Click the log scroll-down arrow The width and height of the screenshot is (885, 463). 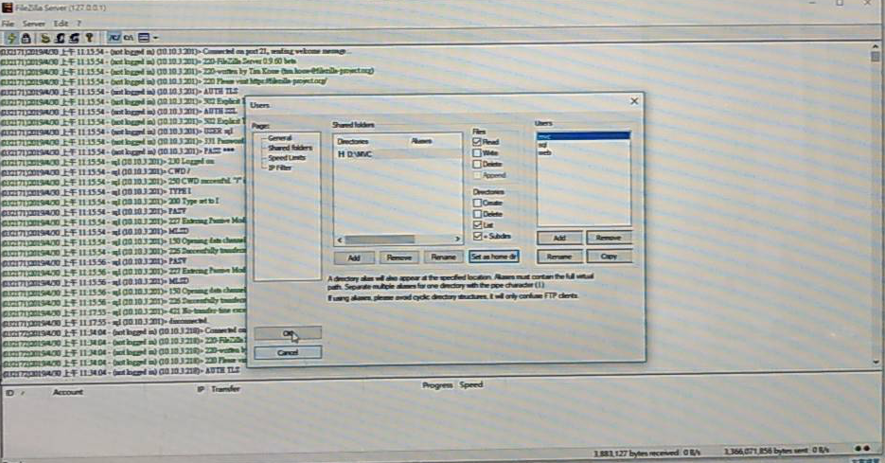875,362
